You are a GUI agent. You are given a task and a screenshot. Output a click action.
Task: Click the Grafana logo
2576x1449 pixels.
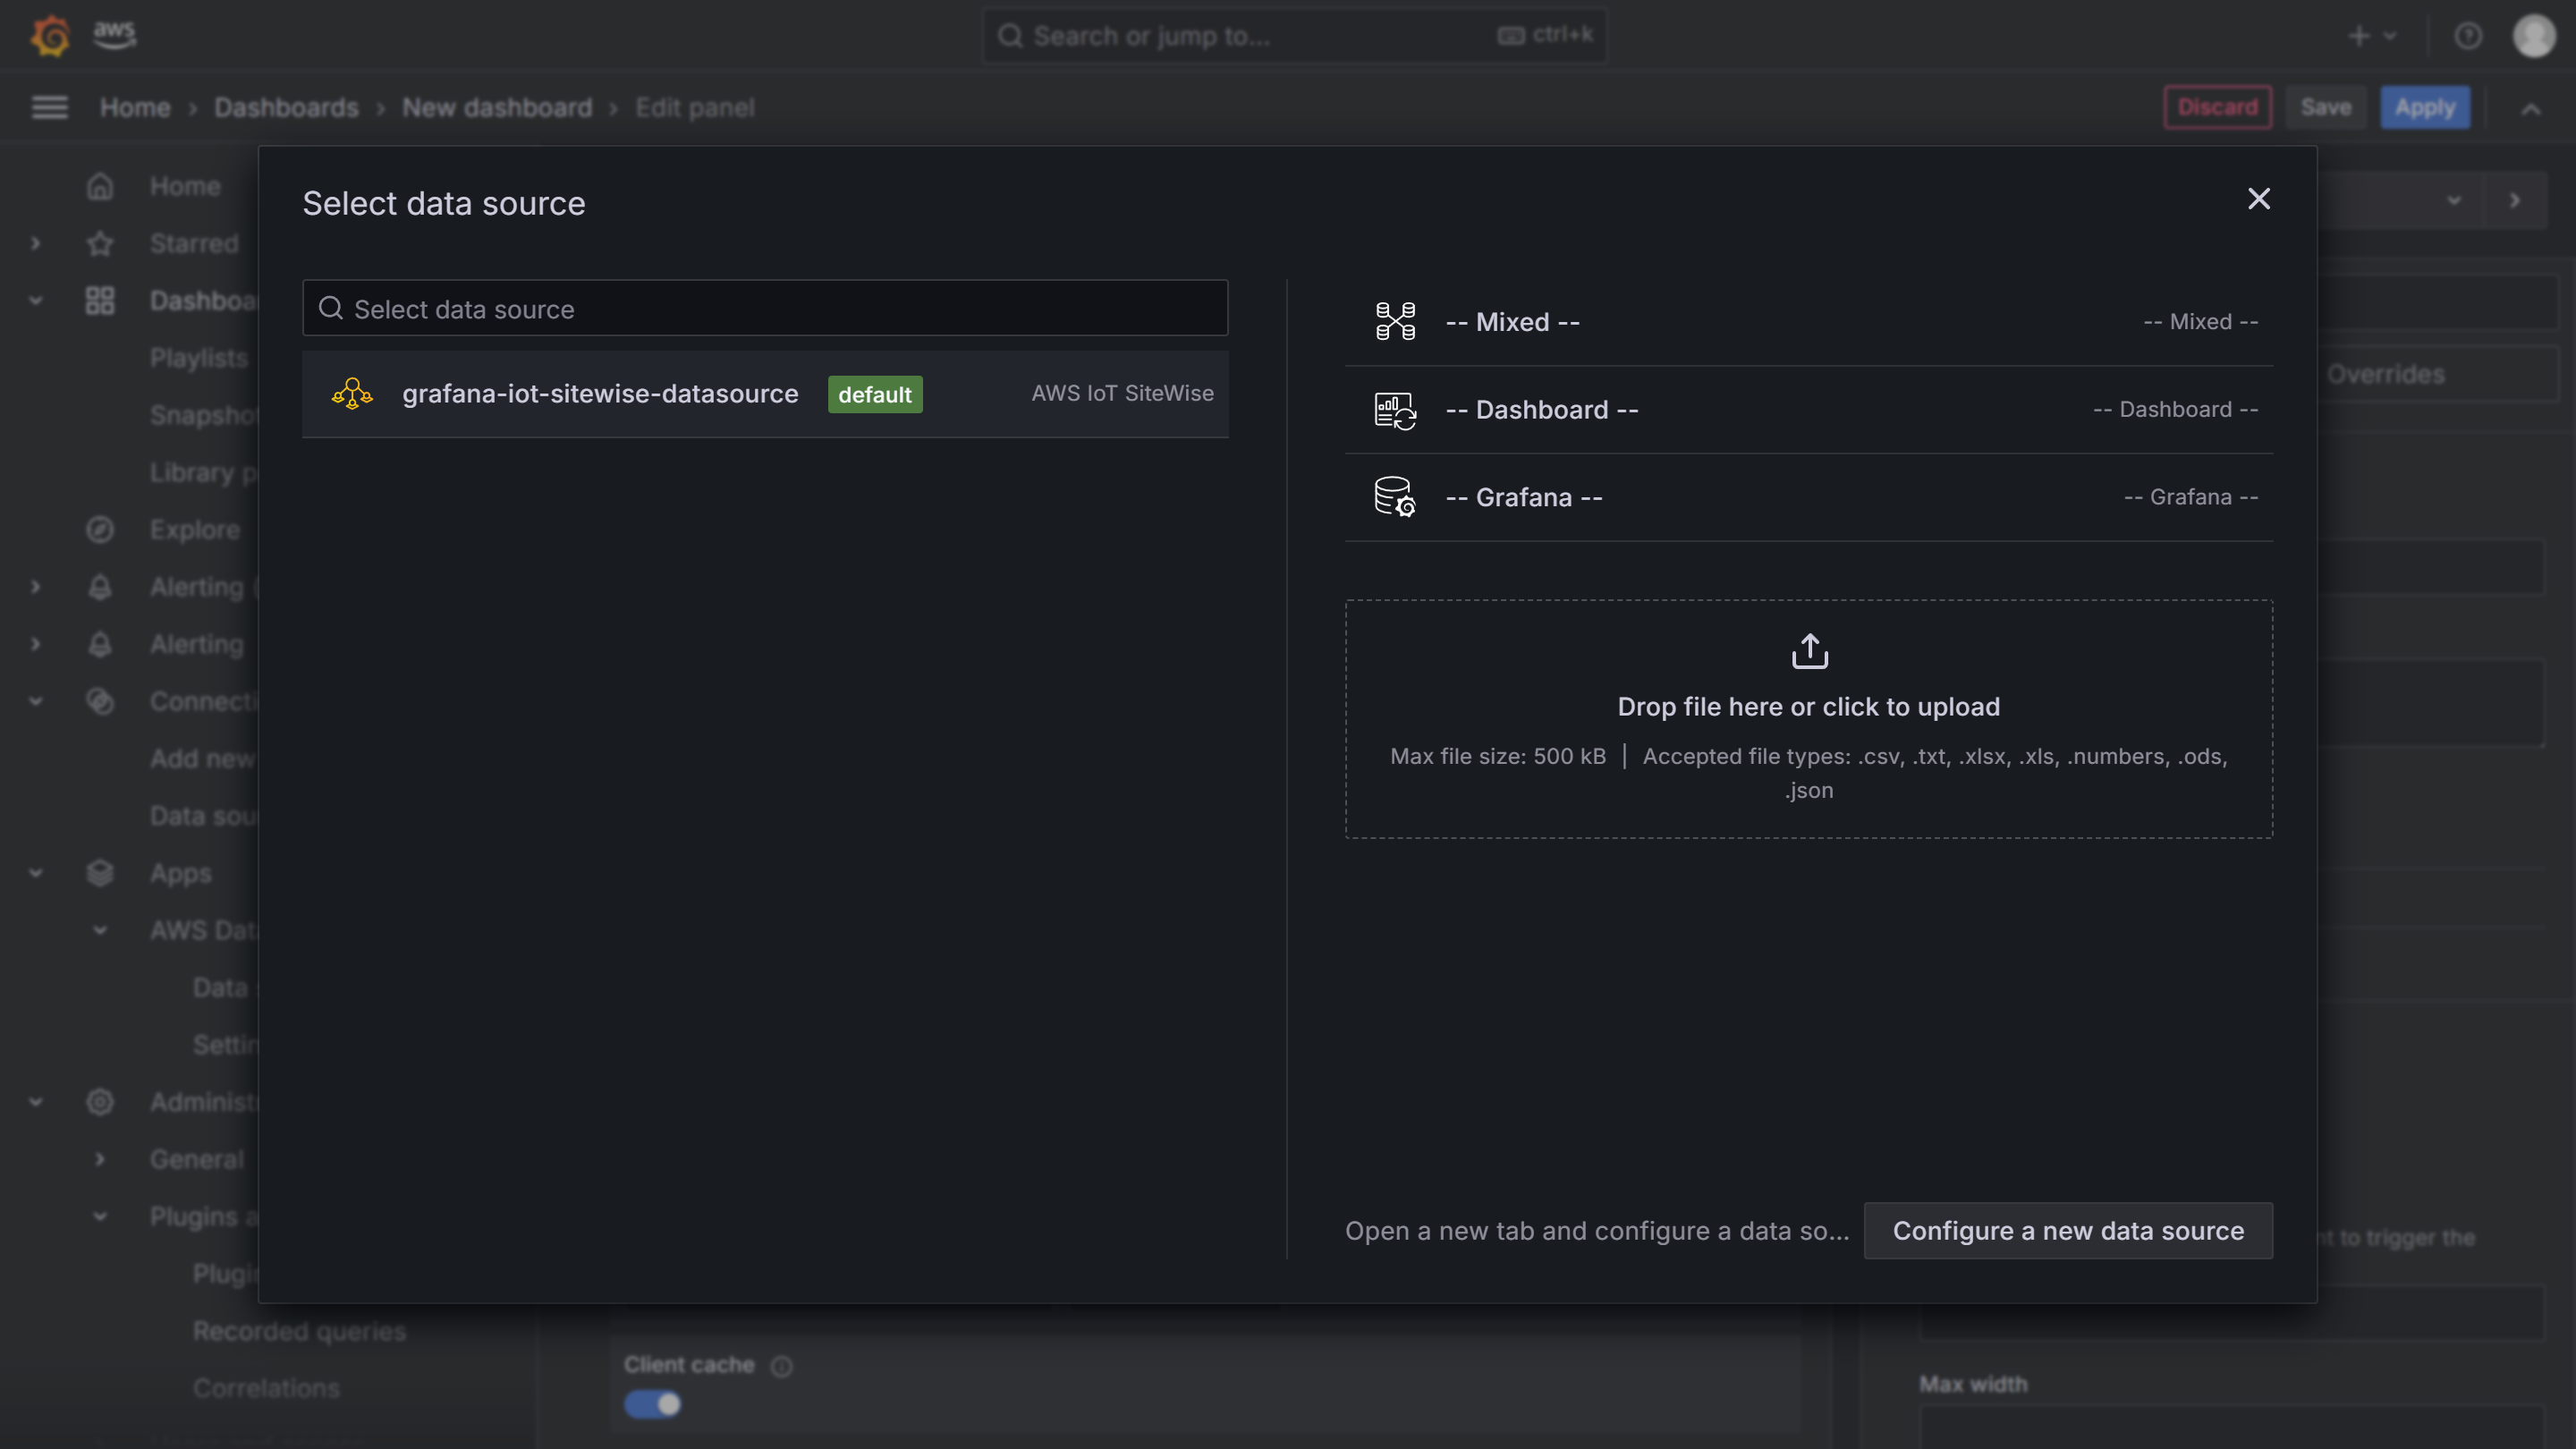tap(50, 36)
